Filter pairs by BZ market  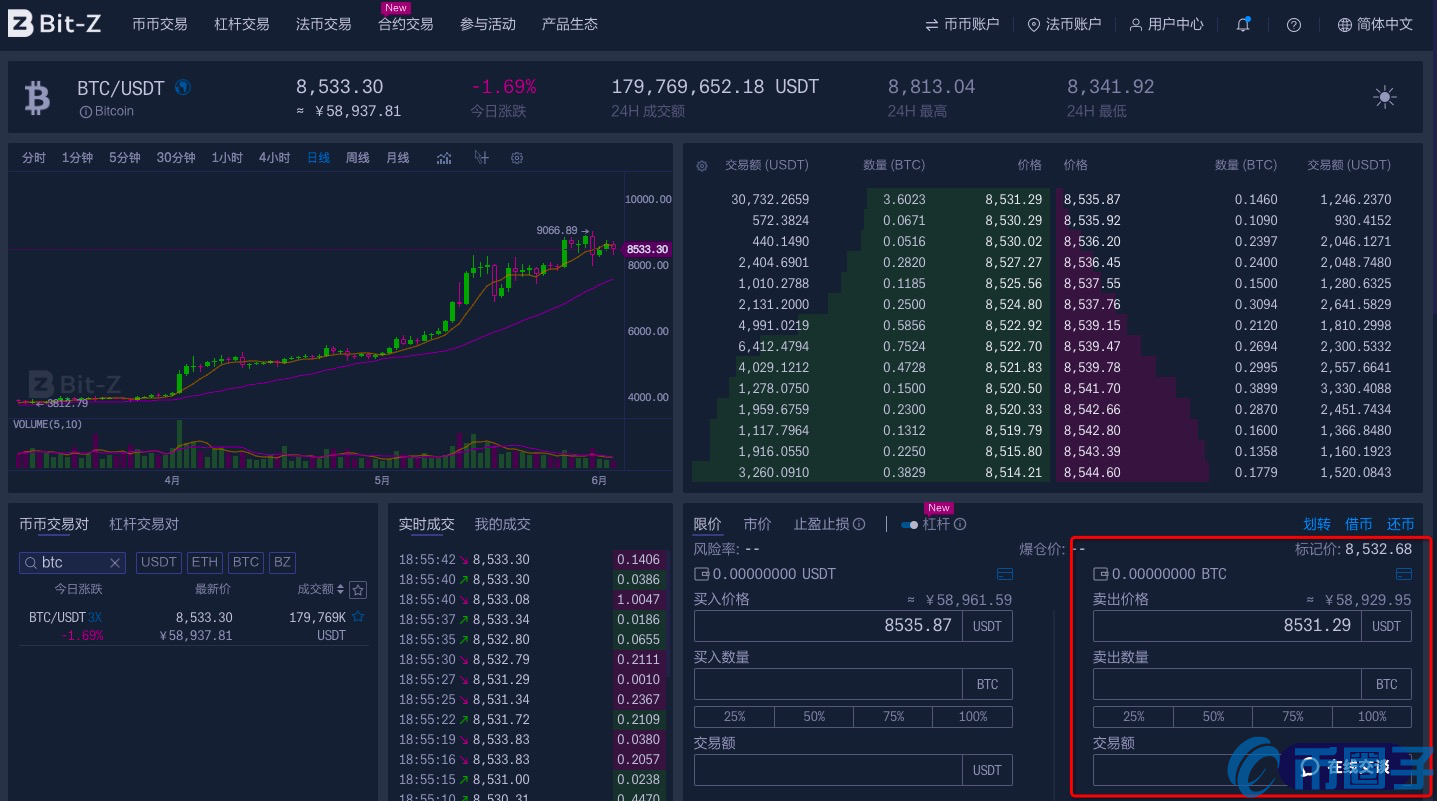[x=283, y=563]
